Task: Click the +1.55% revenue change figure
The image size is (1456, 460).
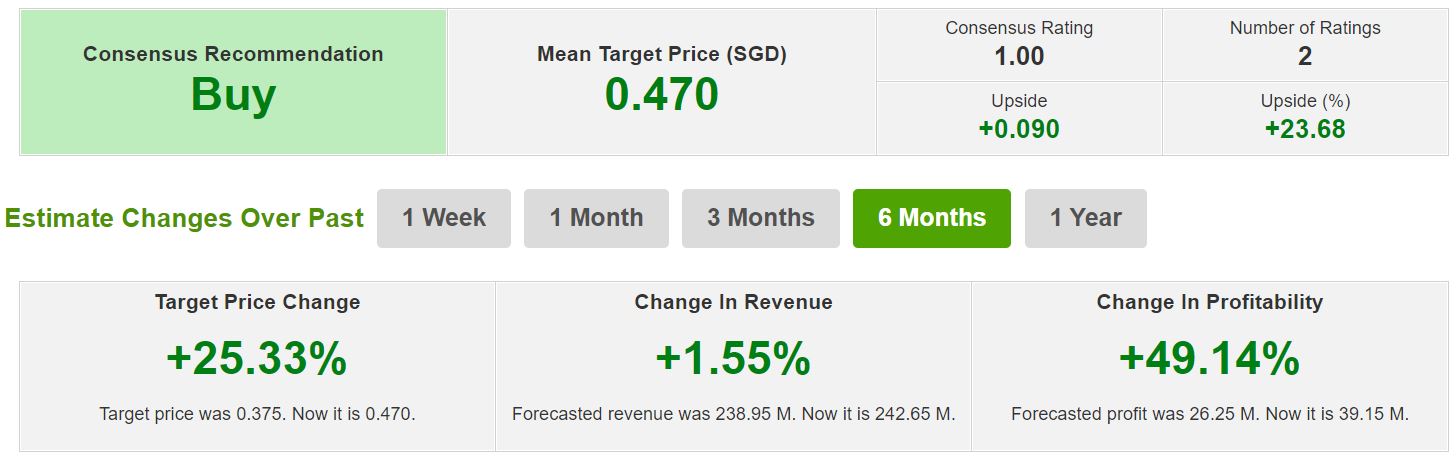Action: pyautogui.click(x=733, y=359)
